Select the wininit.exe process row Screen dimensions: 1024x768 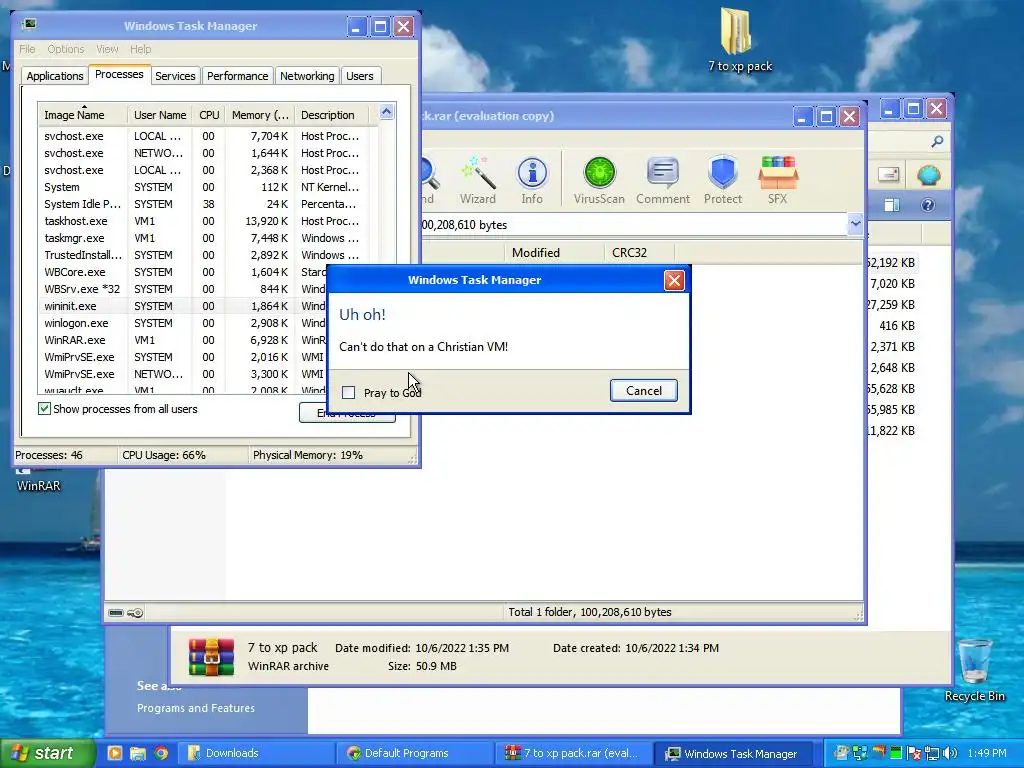(183, 306)
